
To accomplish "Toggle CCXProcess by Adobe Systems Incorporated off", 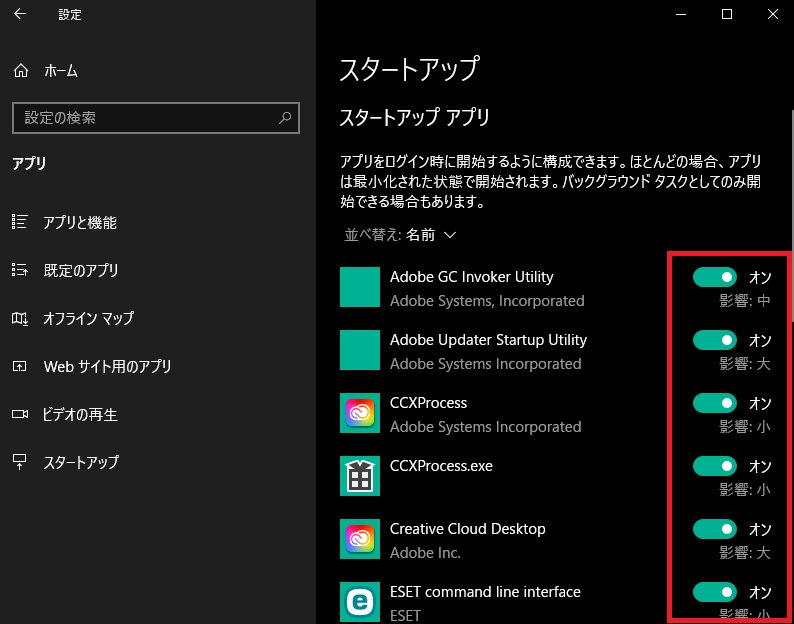I will pos(714,403).
